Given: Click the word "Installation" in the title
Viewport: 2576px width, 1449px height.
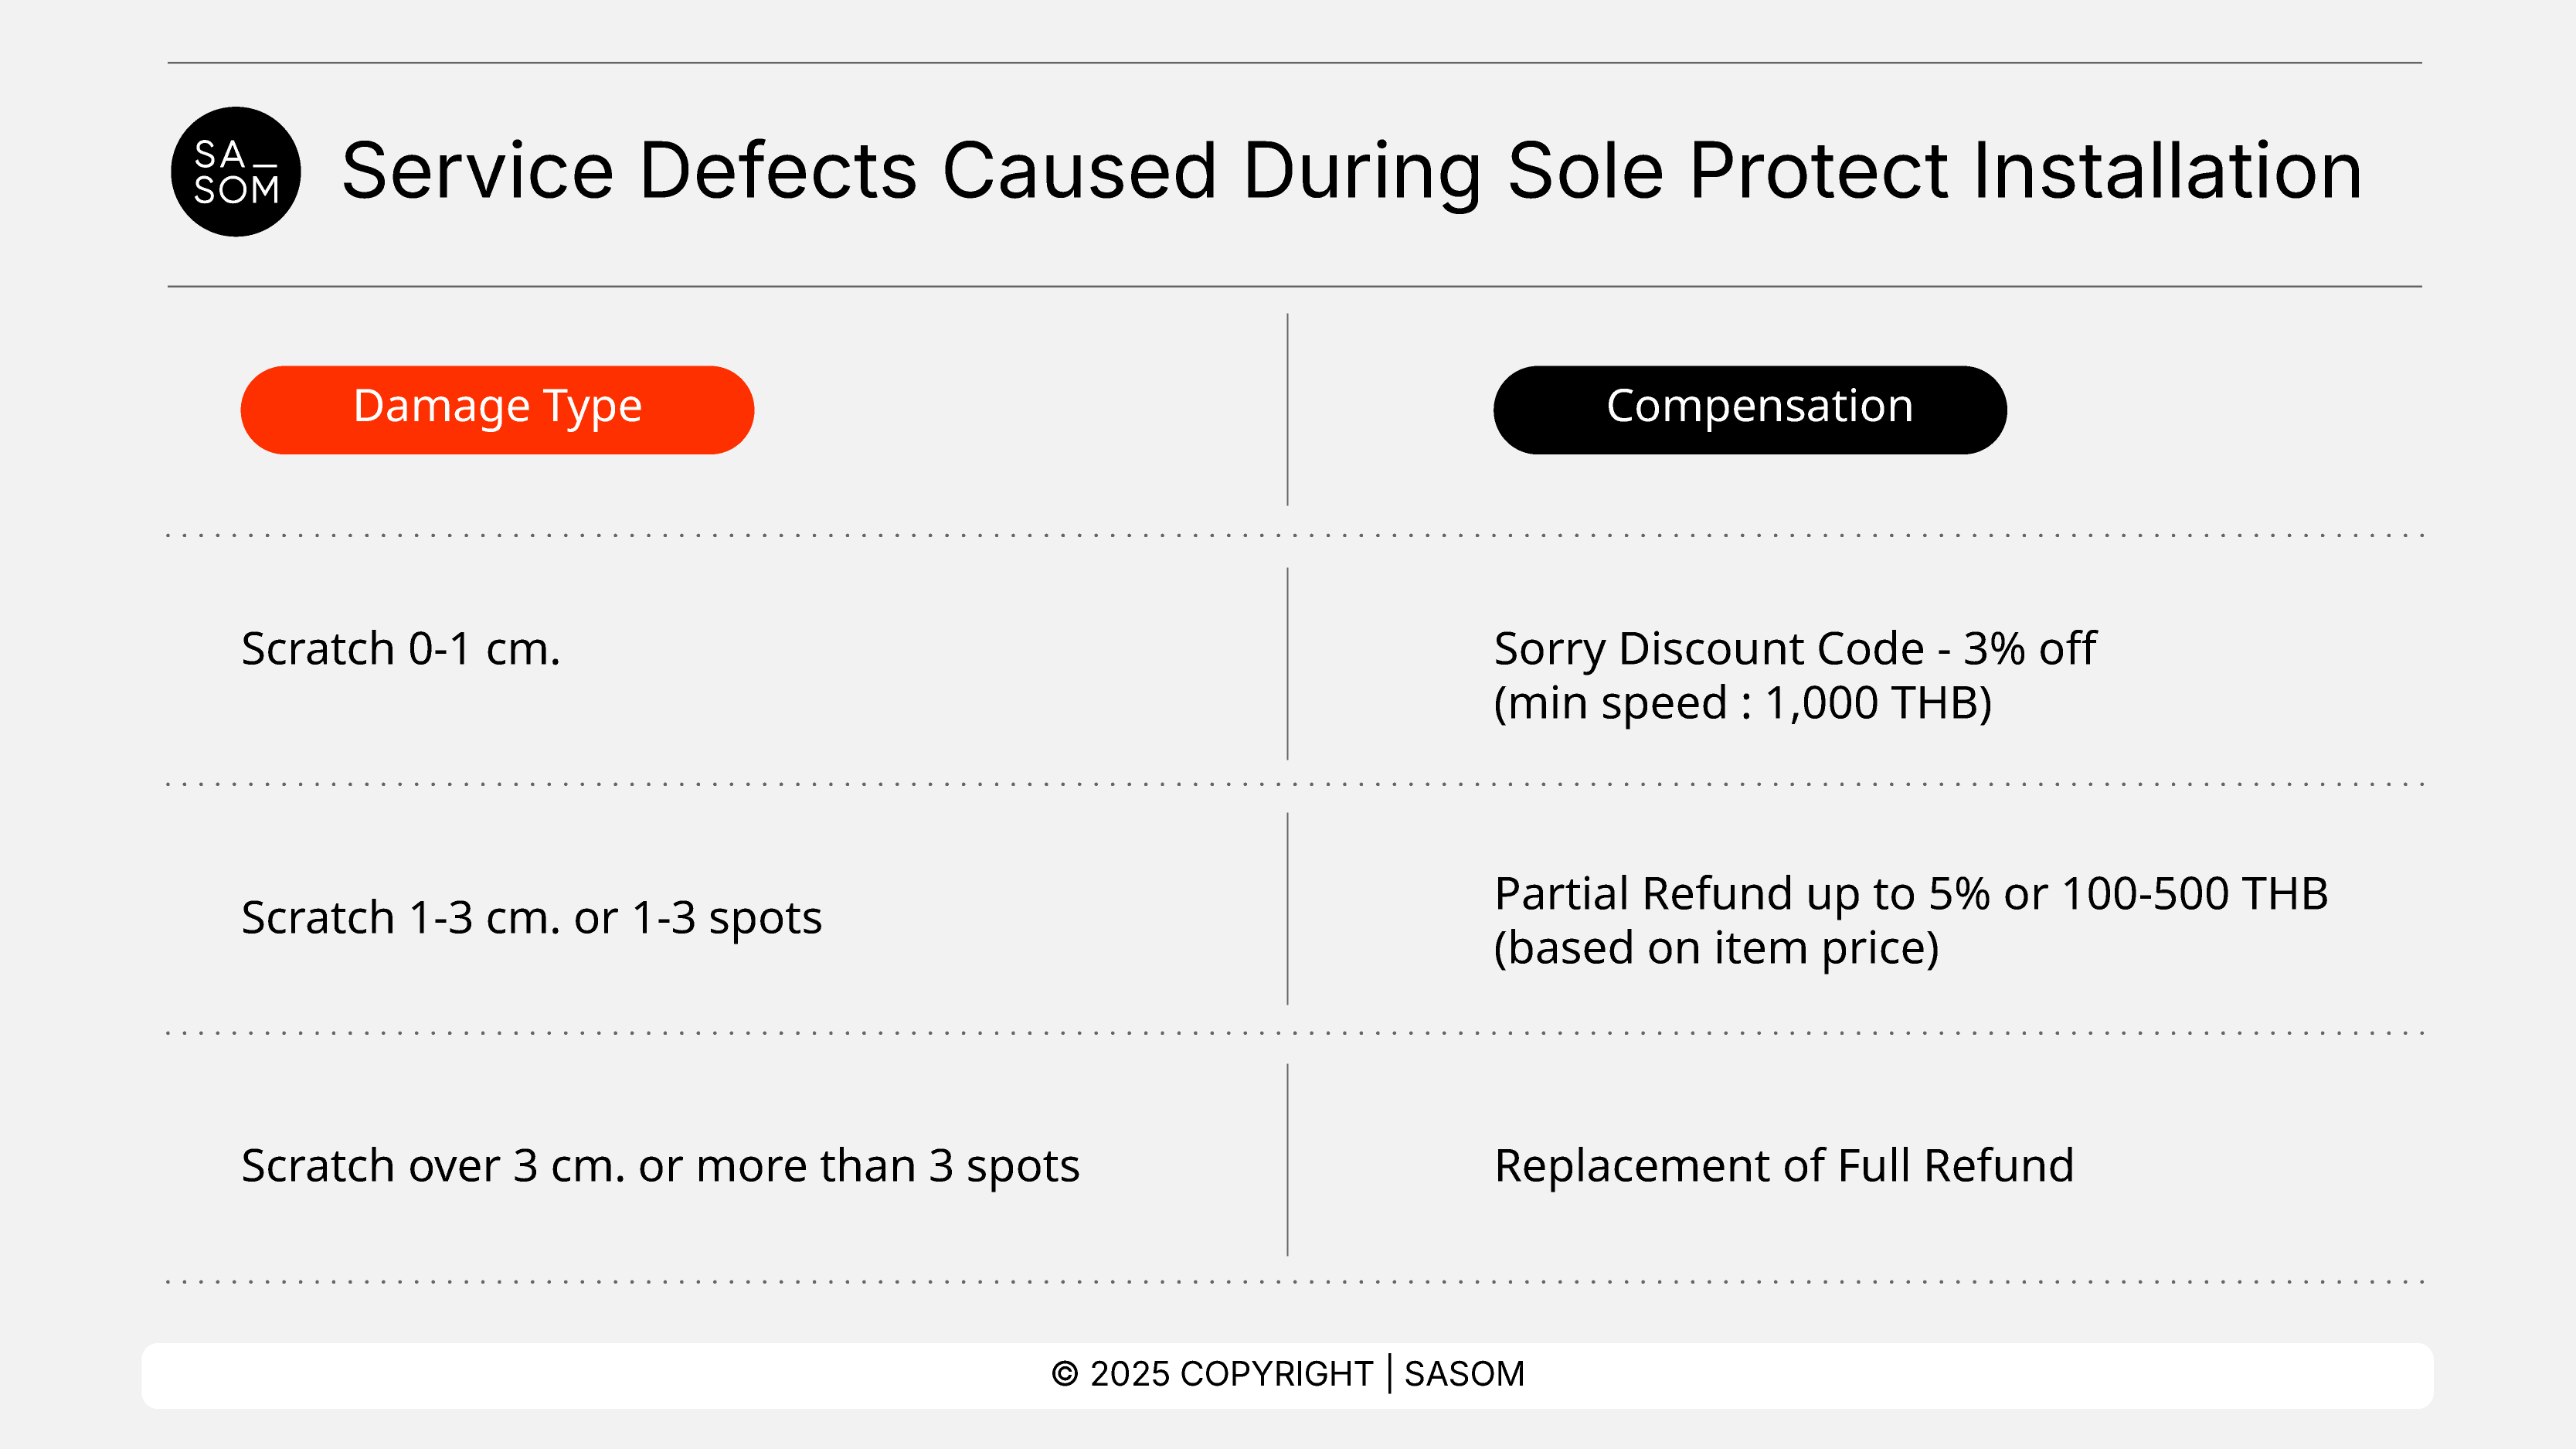Looking at the screenshot, I should pyautogui.click(x=2166, y=171).
